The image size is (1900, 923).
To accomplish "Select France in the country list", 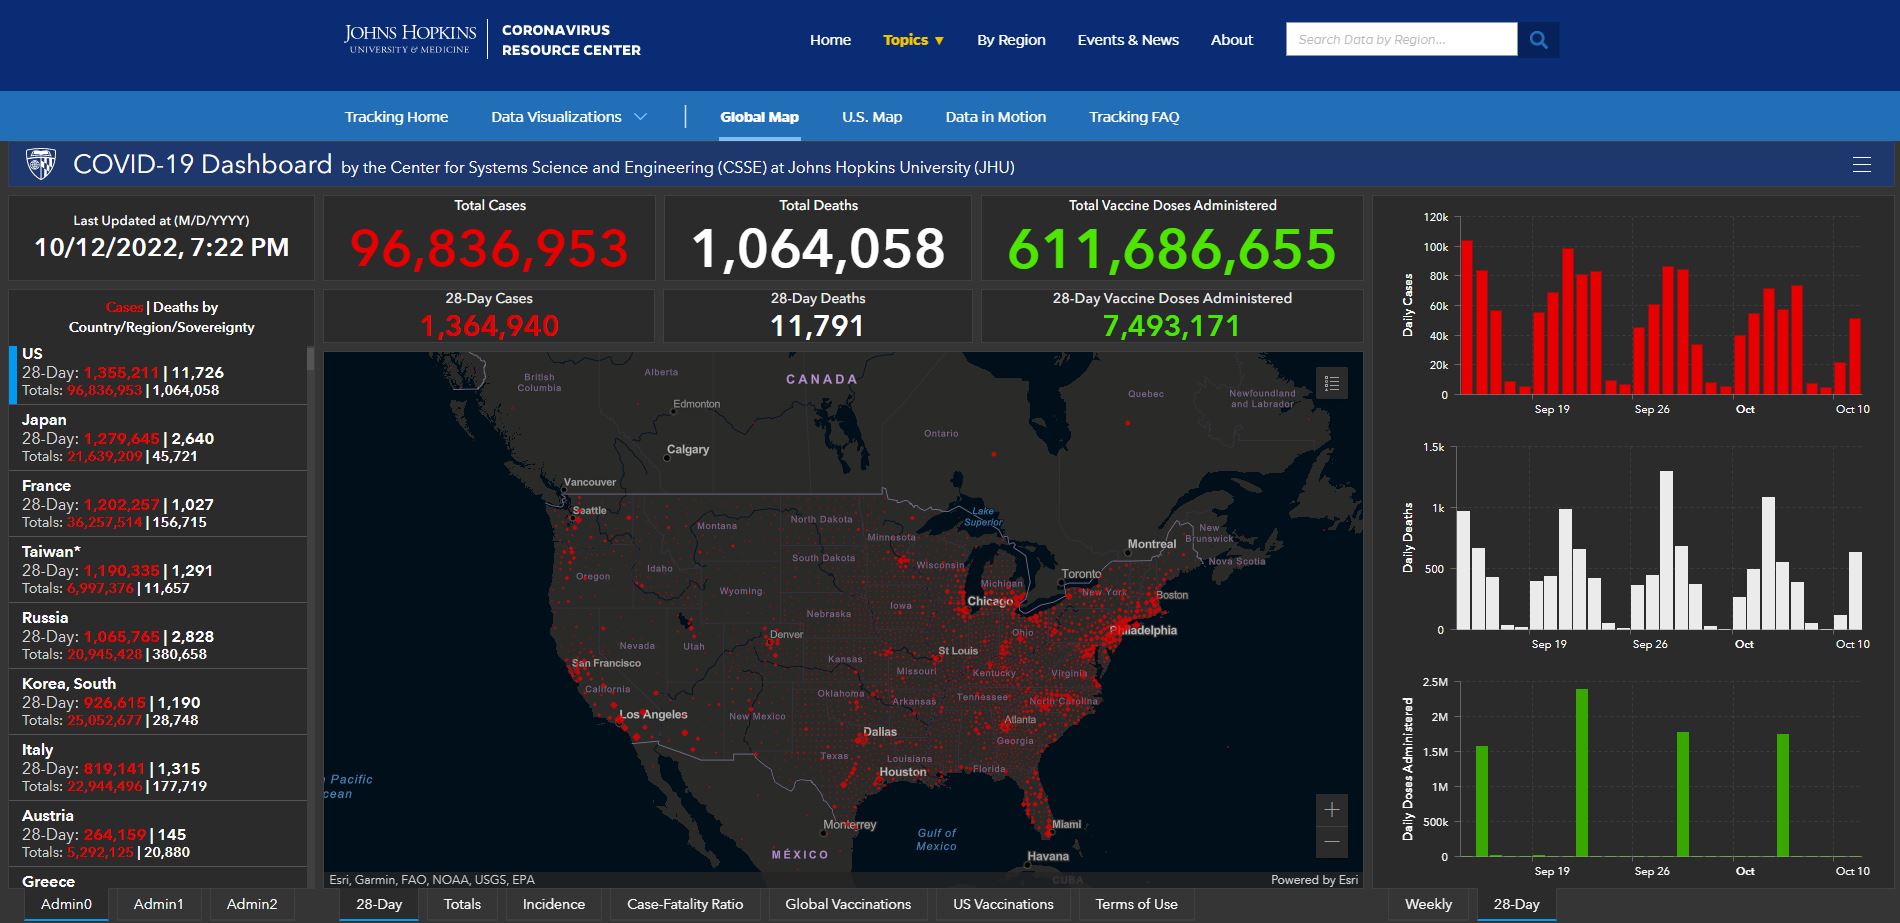I will (158, 504).
